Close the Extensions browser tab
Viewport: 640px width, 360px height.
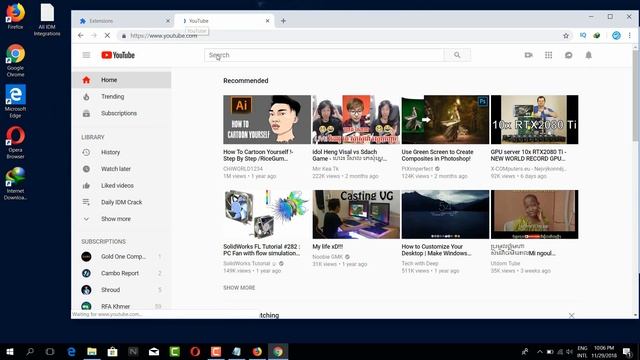[168, 21]
